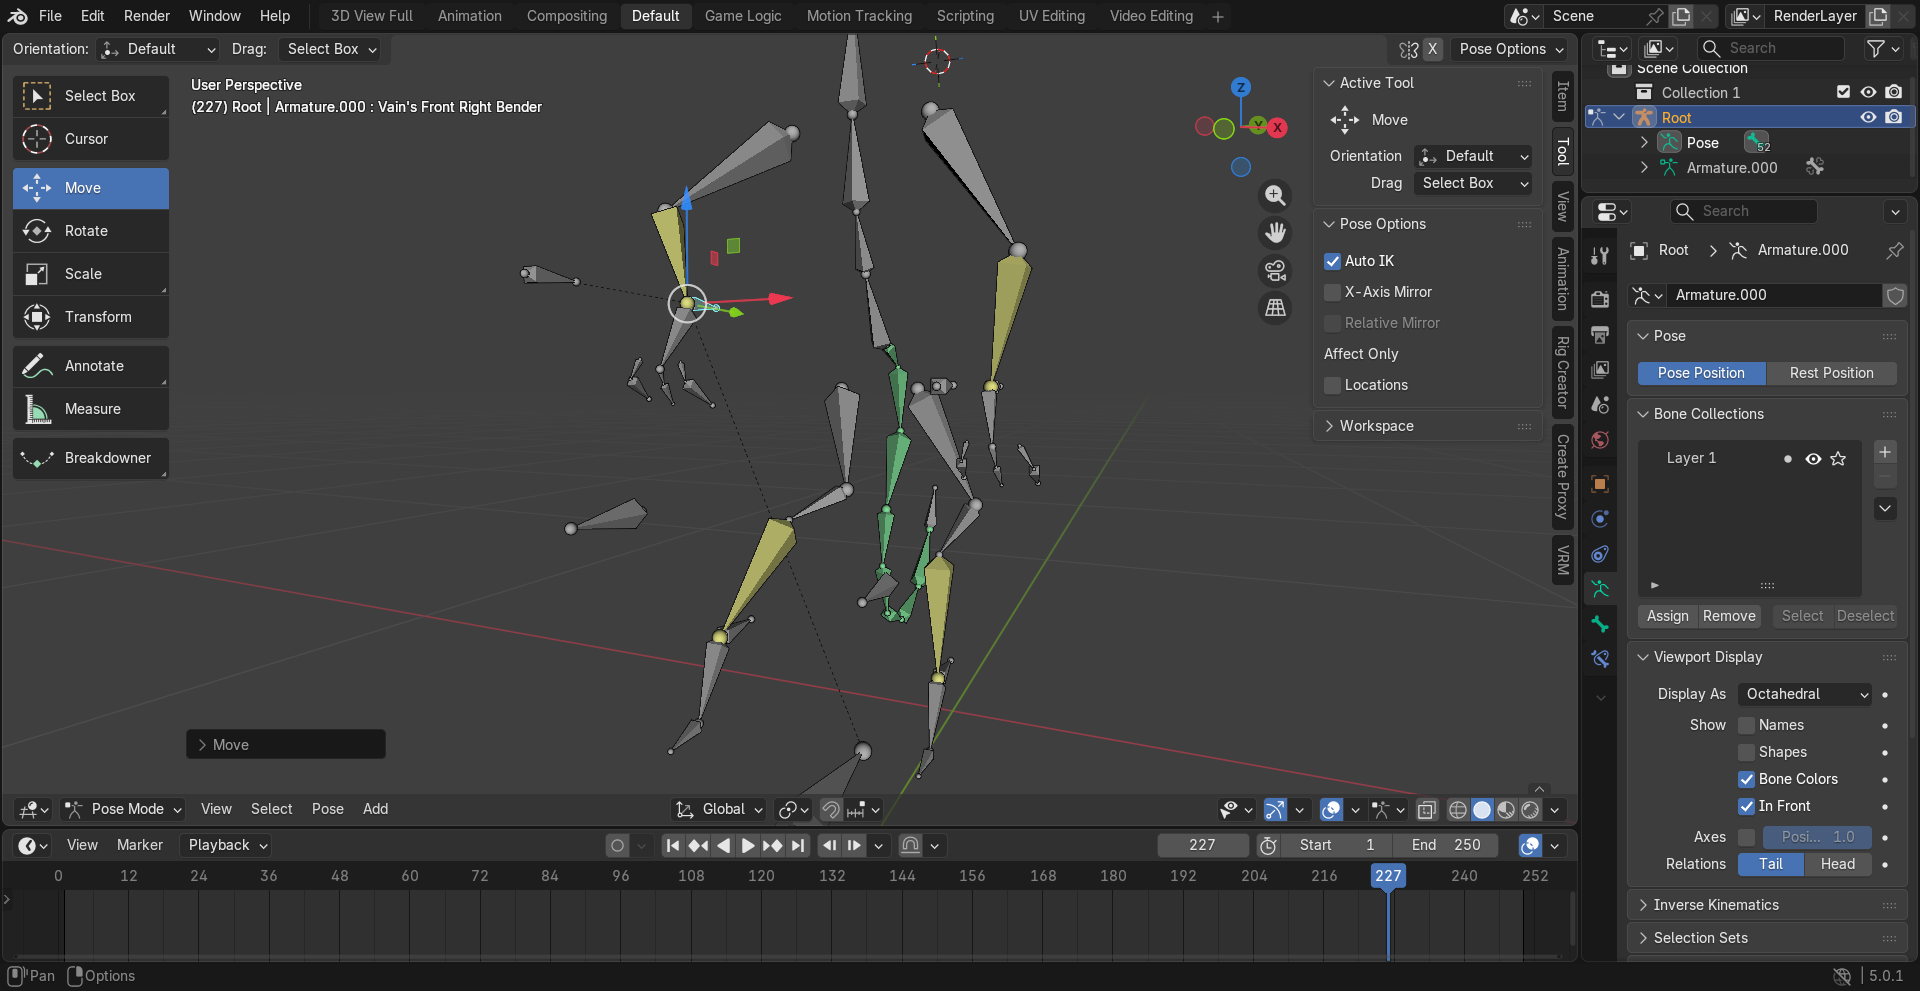Screen dimensions: 1920x991
Task: Click the Select Box tool
Action: pyautogui.click(x=90, y=96)
